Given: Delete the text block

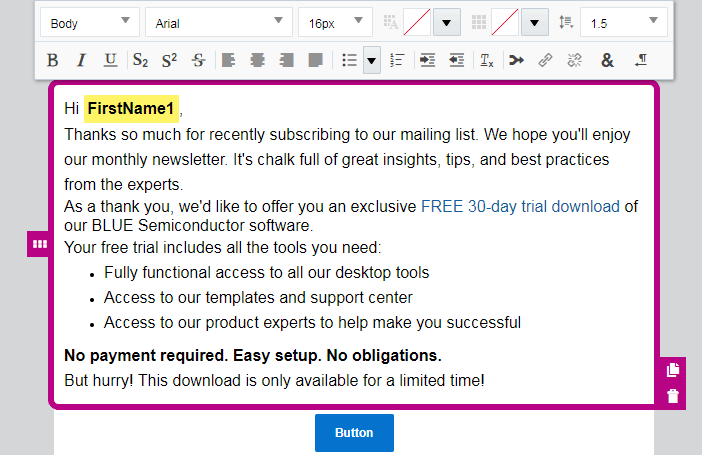Looking at the screenshot, I should pyautogui.click(x=672, y=396).
